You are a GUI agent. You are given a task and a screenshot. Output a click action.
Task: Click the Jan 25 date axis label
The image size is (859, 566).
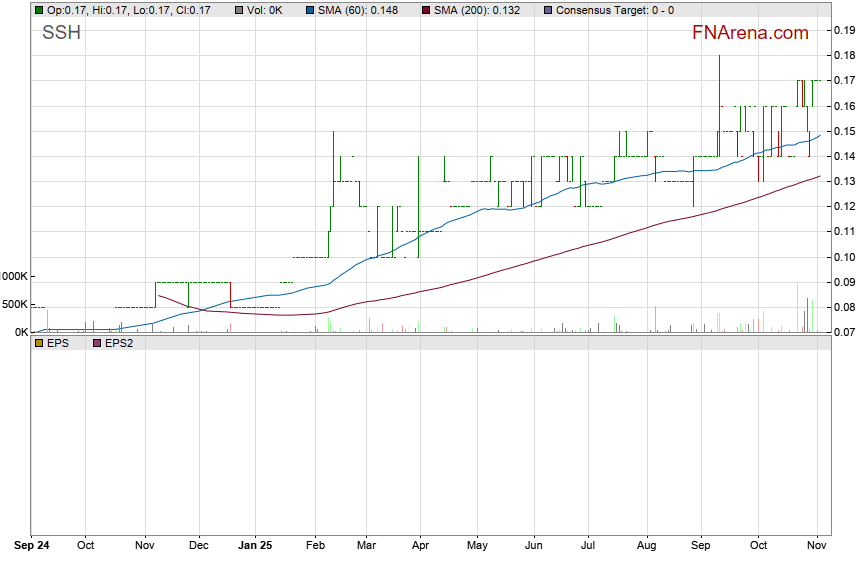257,546
